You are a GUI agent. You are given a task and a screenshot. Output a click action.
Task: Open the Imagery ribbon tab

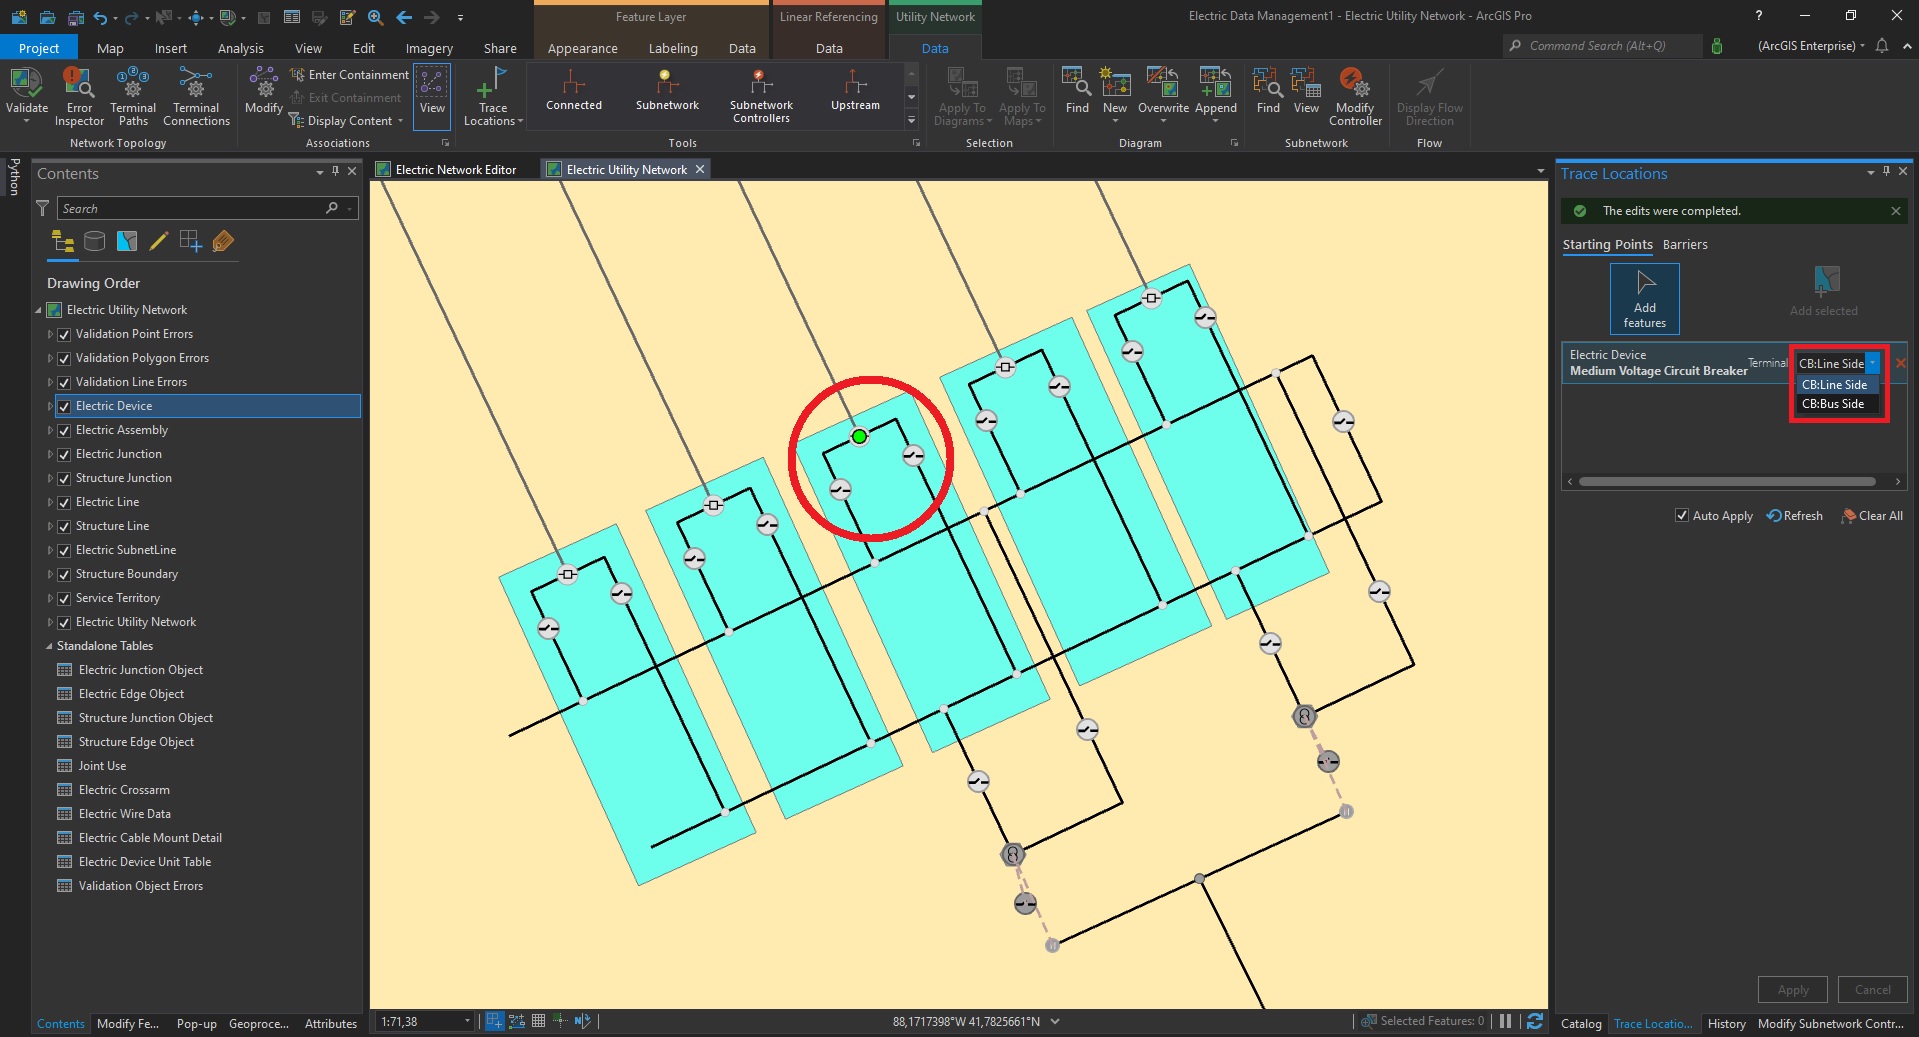coord(429,48)
